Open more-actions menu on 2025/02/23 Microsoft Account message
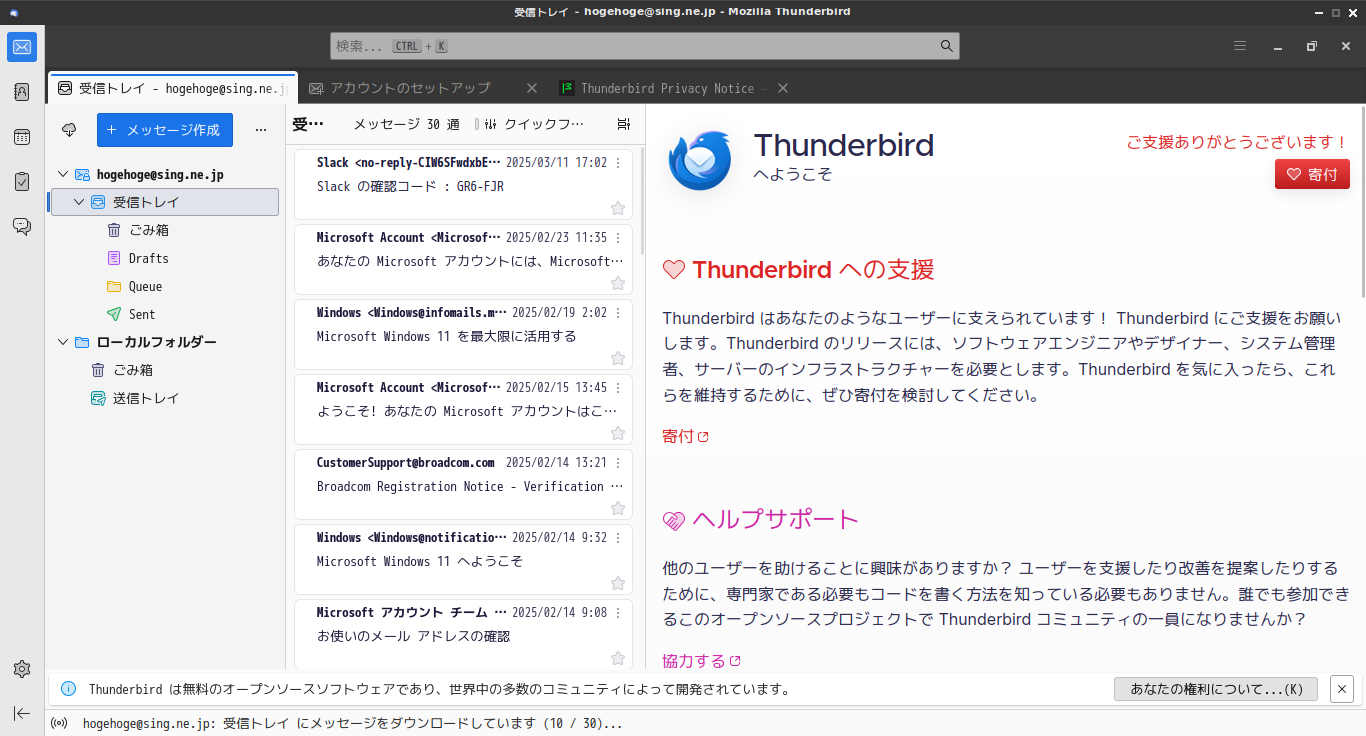Viewport: 1366px width, 736px height. [x=618, y=238]
